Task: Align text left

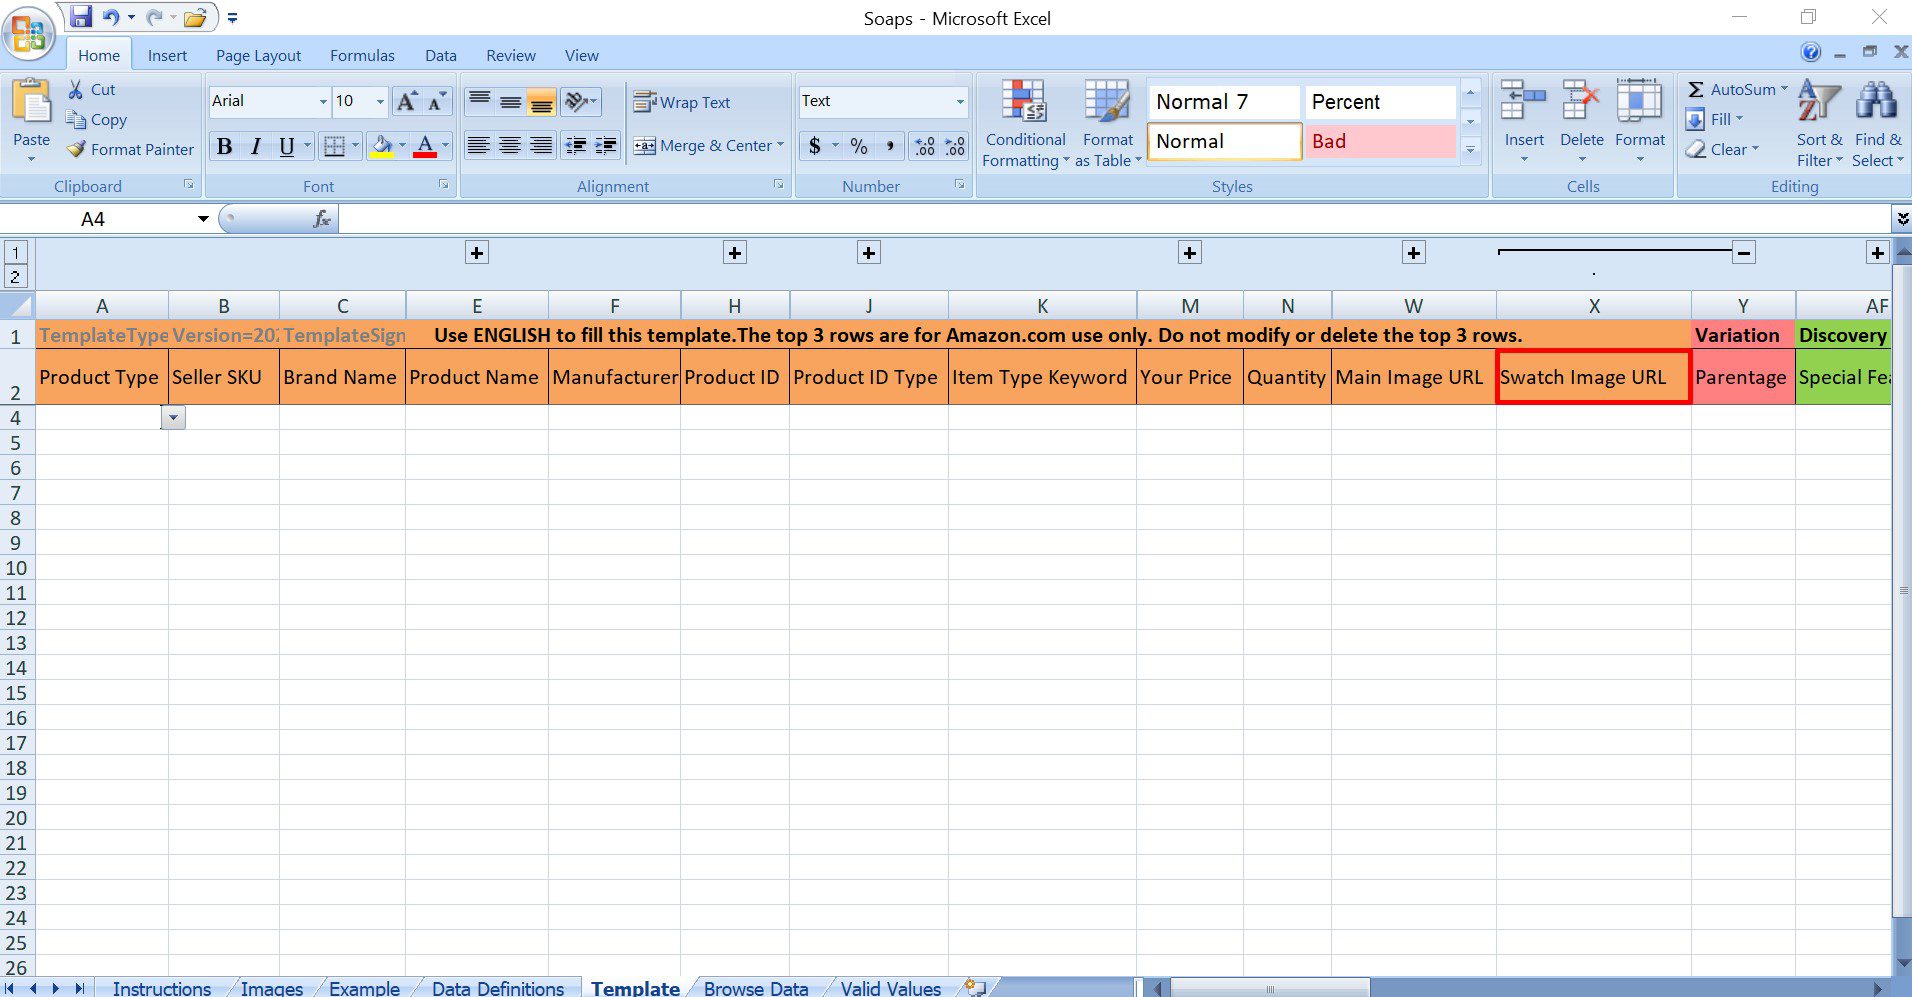Action: [479, 146]
